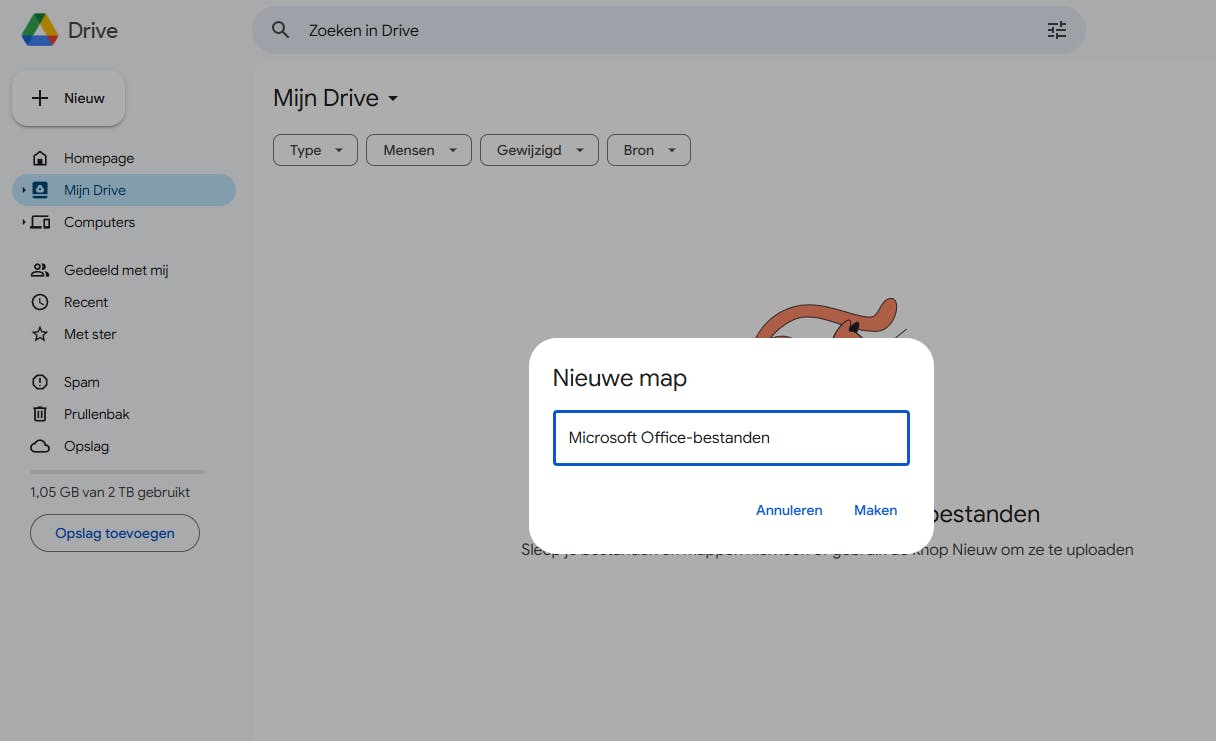The width and height of the screenshot is (1216, 741).
Task: Open Opslag section
Action: pos(124,446)
